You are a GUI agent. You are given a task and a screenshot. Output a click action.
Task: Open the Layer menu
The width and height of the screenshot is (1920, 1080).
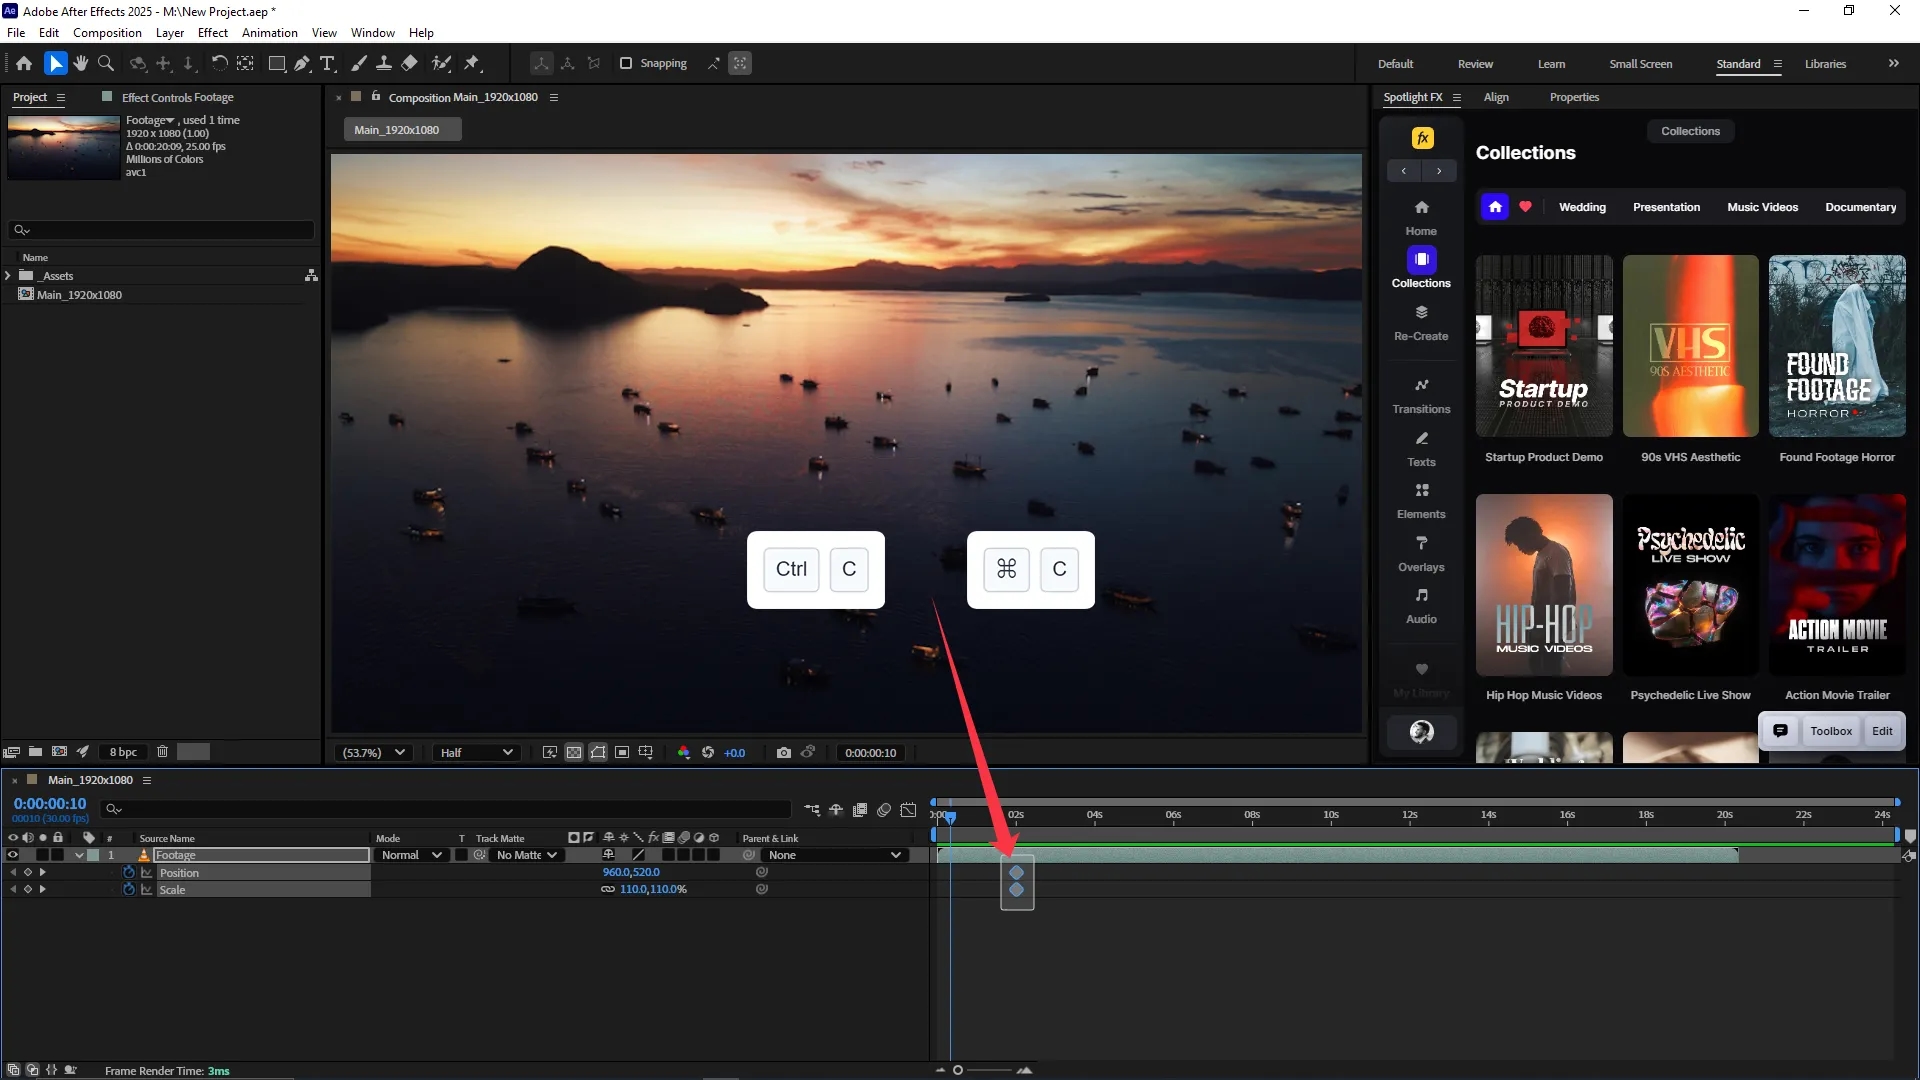169,32
